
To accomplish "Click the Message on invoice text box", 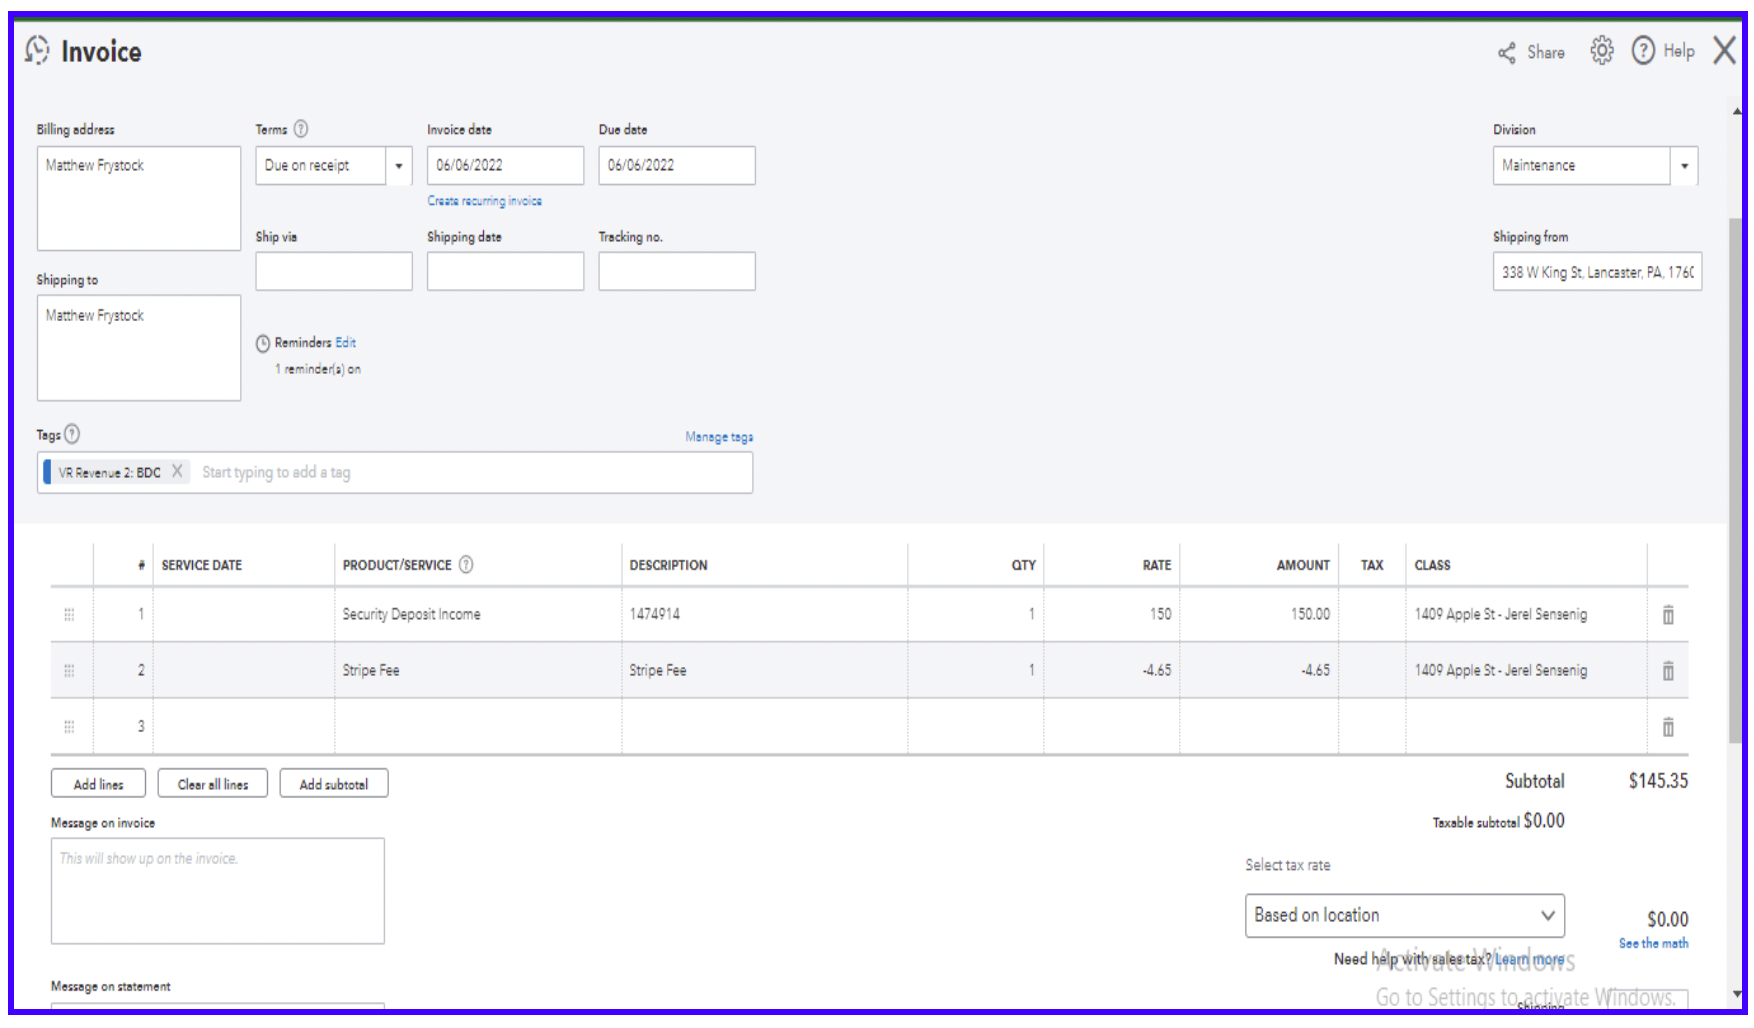I will pyautogui.click(x=217, y=891).
